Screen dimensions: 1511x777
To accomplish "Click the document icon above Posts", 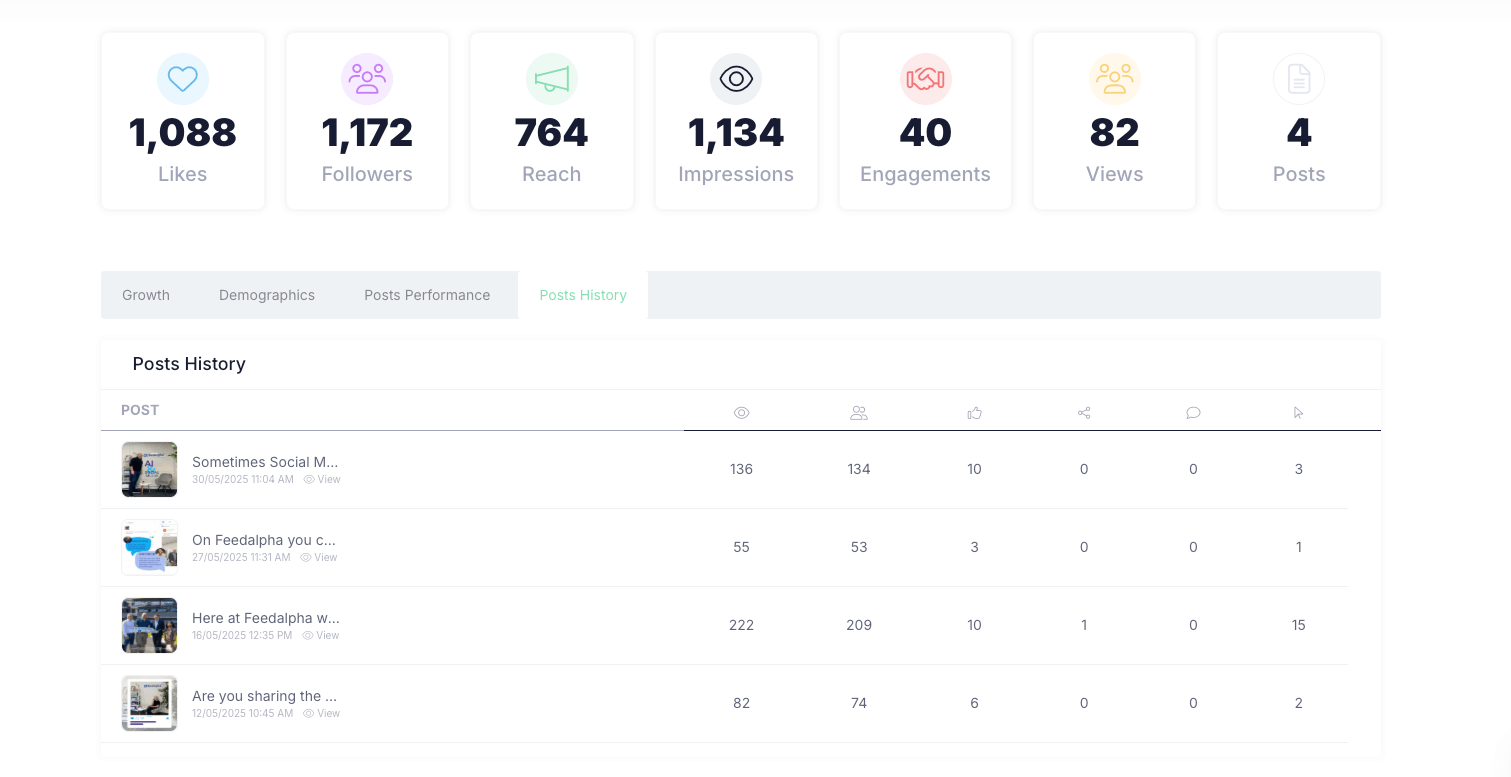I will pos(1298,79).
